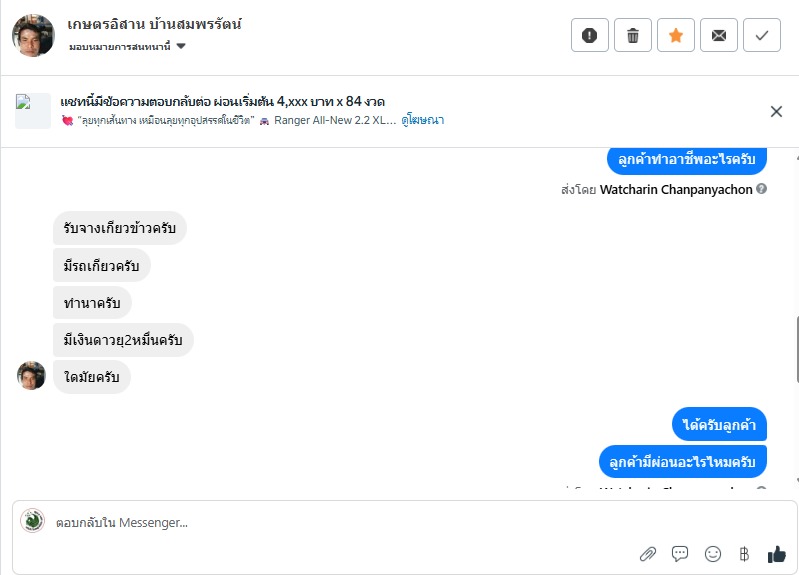Click the customer profile picture in header

[x=33, y=36]
